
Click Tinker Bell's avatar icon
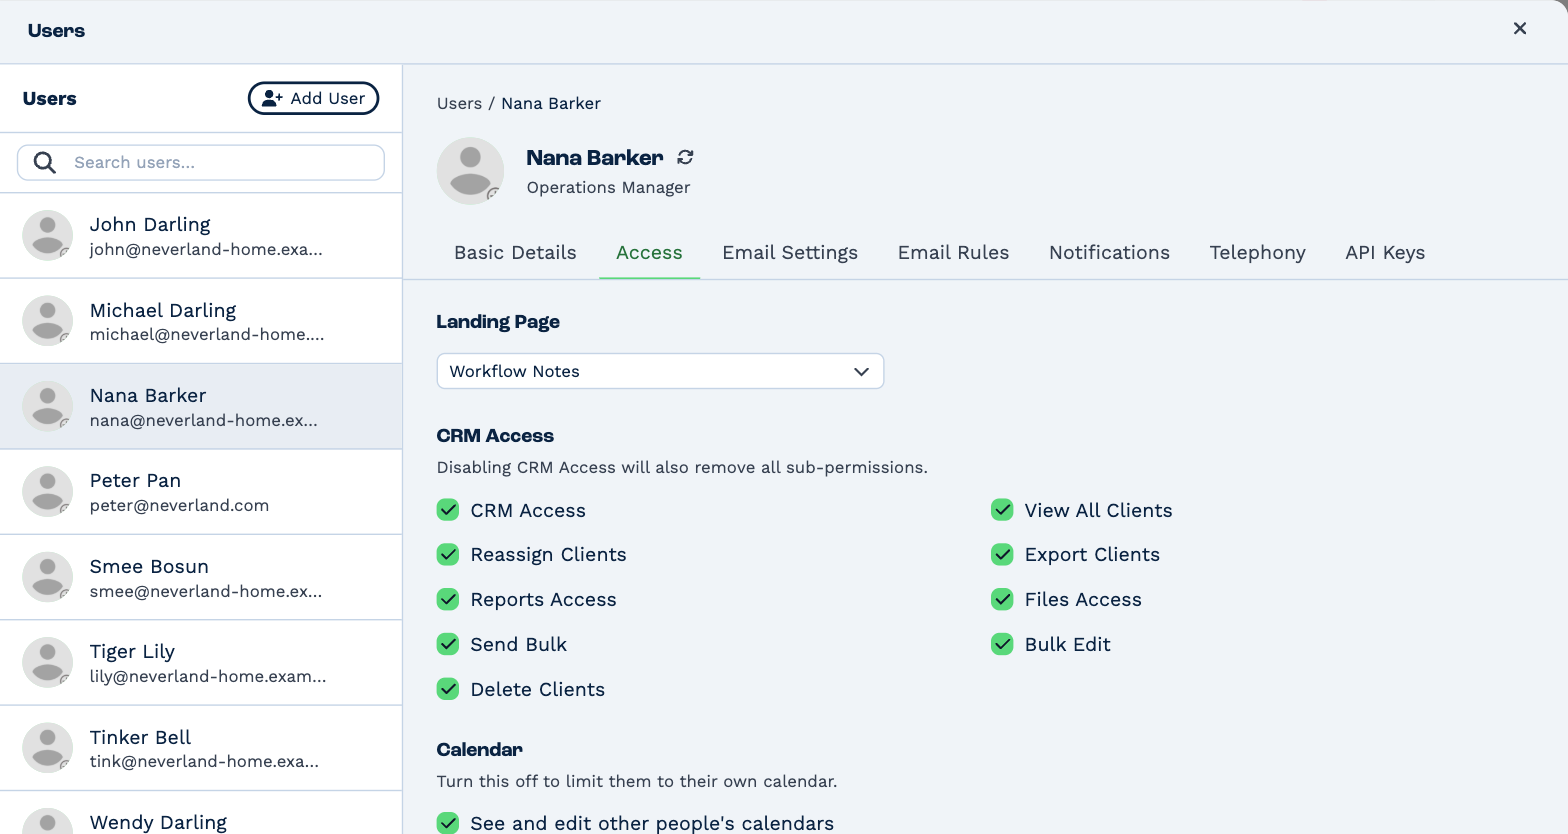48,747
